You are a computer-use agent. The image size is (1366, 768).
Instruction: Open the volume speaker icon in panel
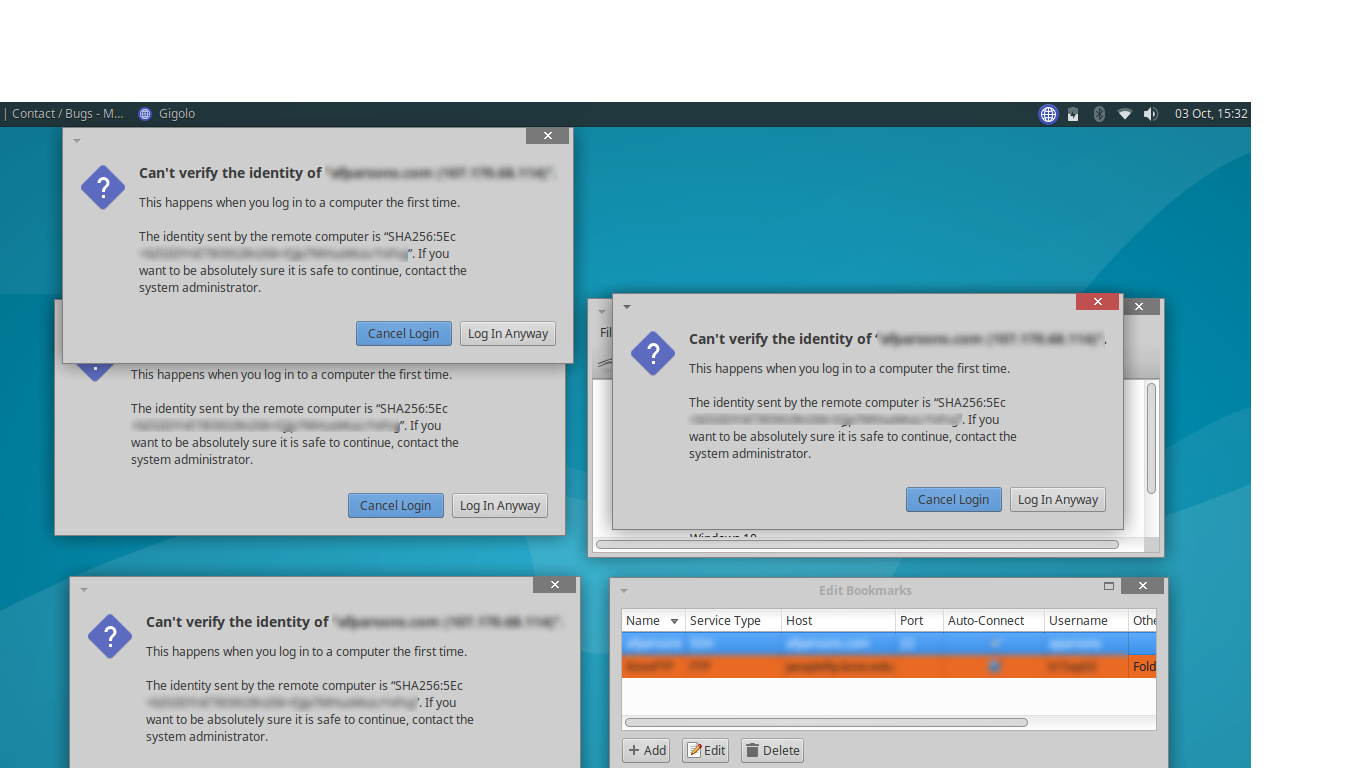pos(1150,114)
